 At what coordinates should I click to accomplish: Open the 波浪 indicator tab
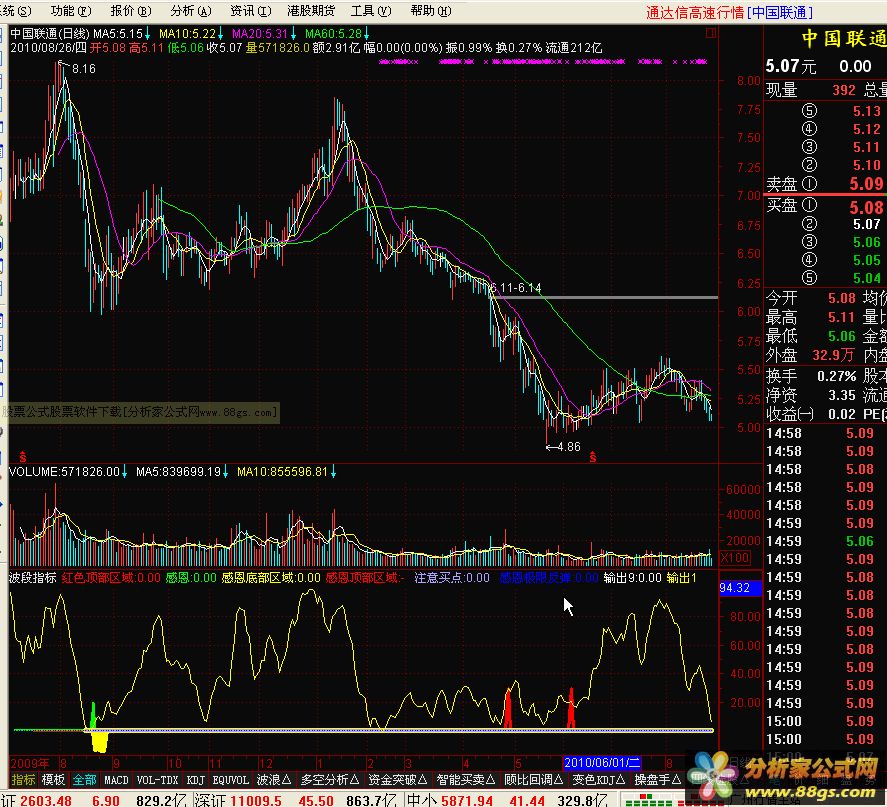[x=274, y=780]
